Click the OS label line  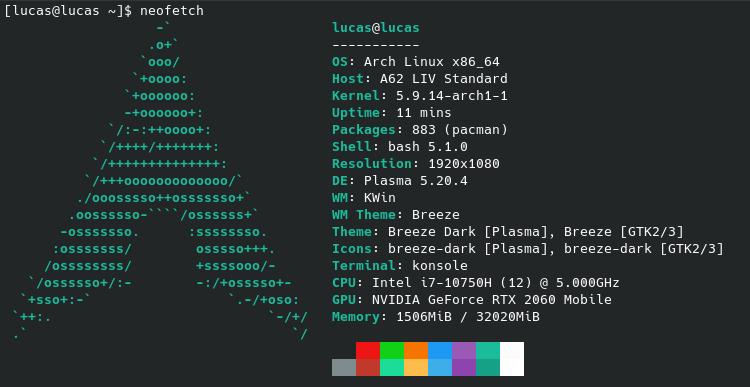pyautogui.click(x=416, y=62)
